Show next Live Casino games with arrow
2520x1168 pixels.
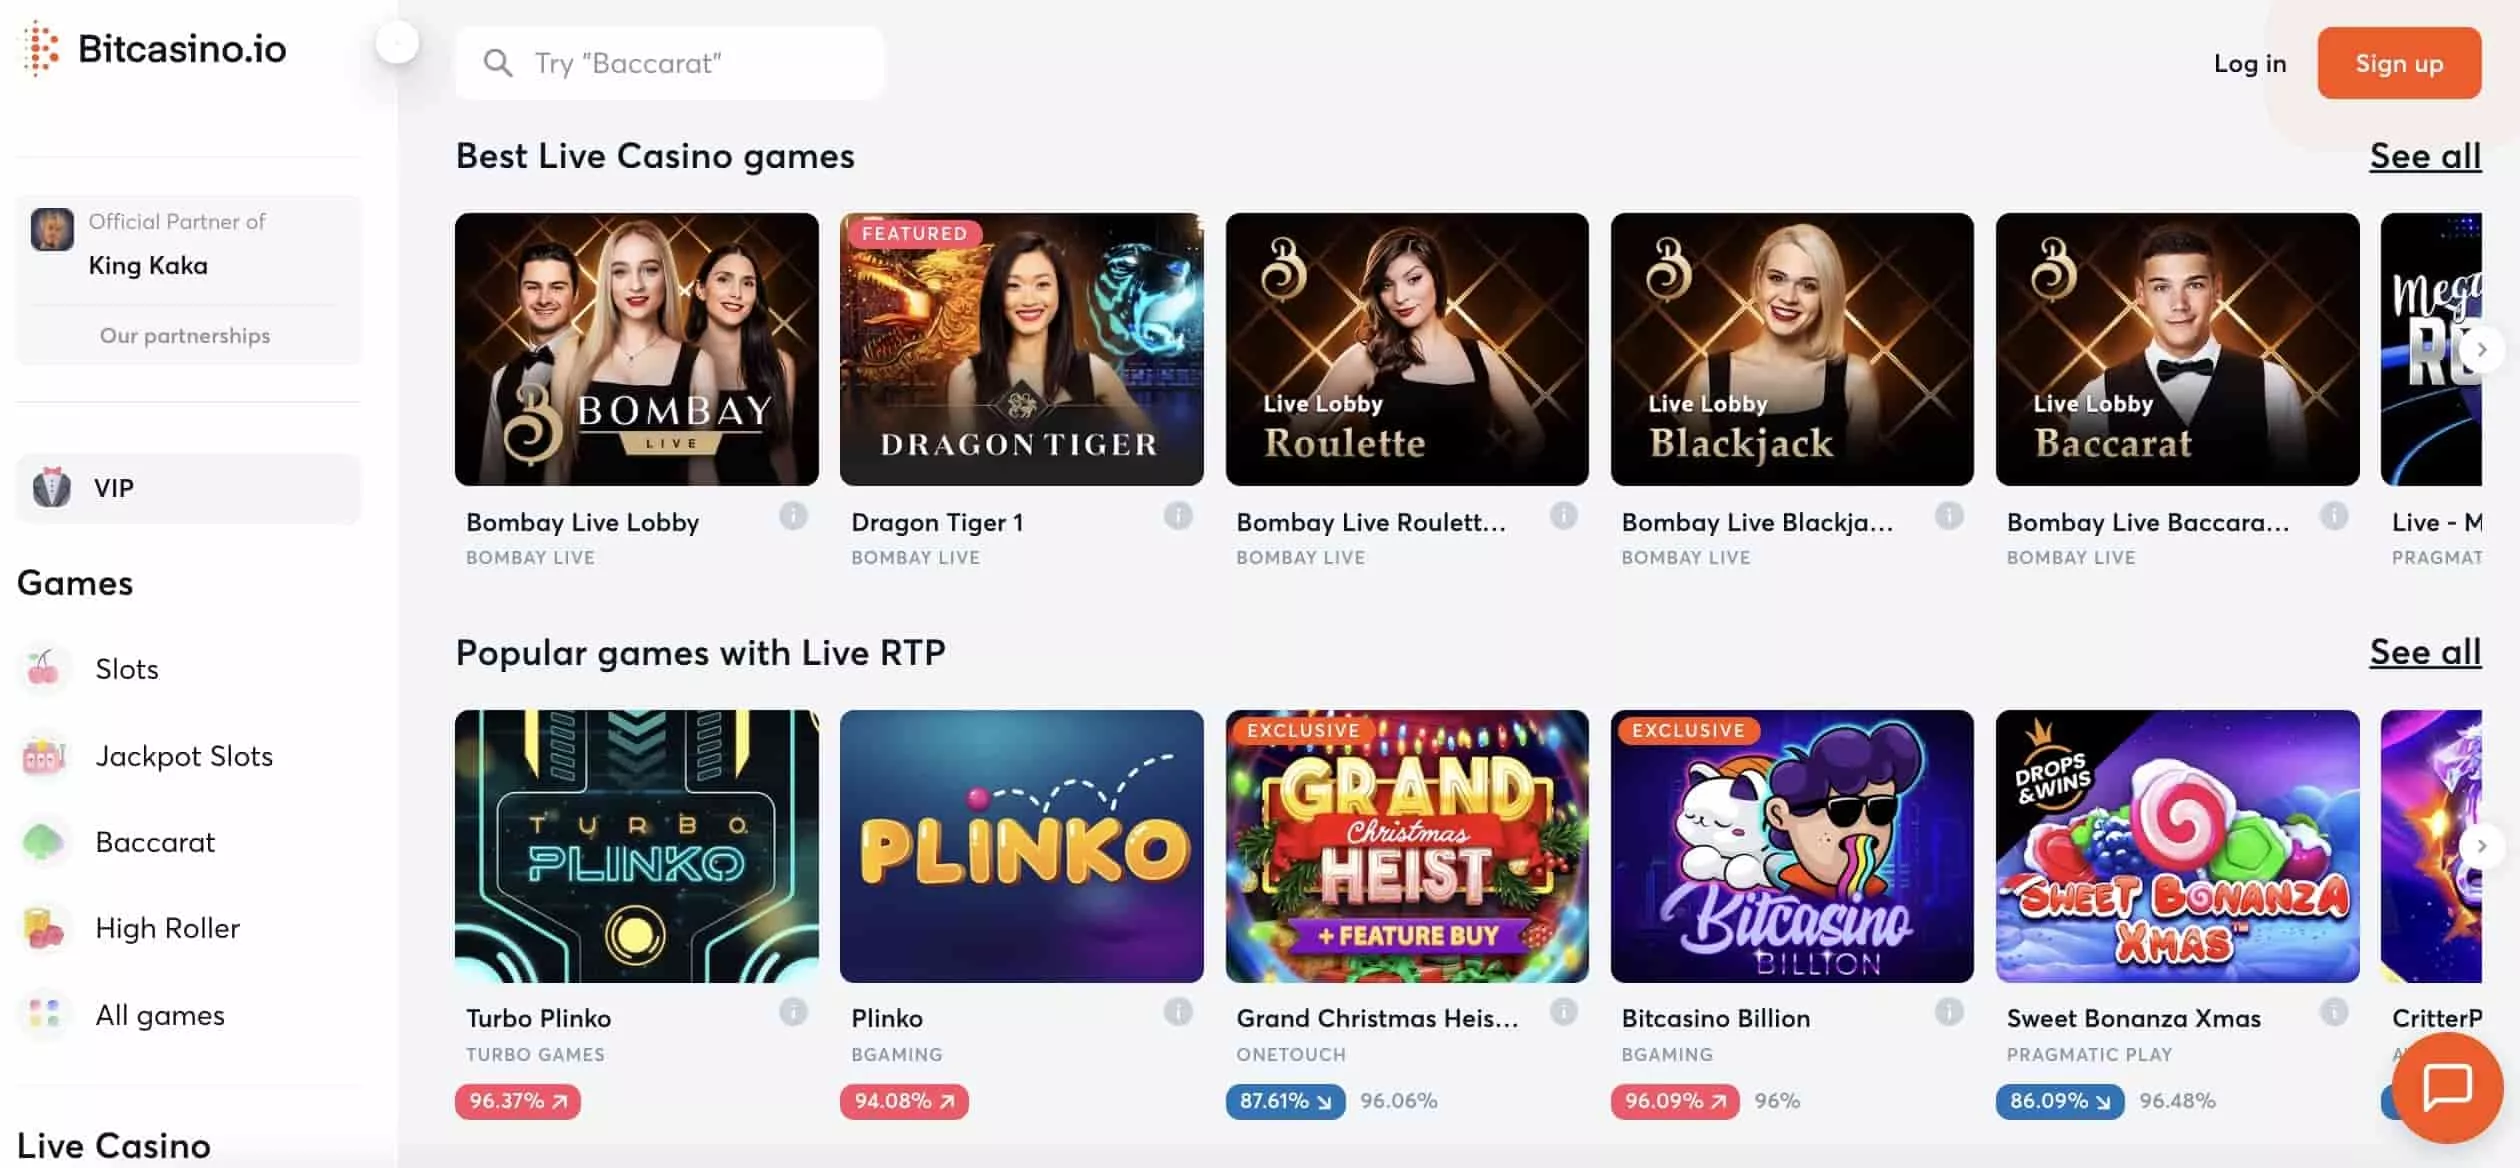tap(2481, 349)
